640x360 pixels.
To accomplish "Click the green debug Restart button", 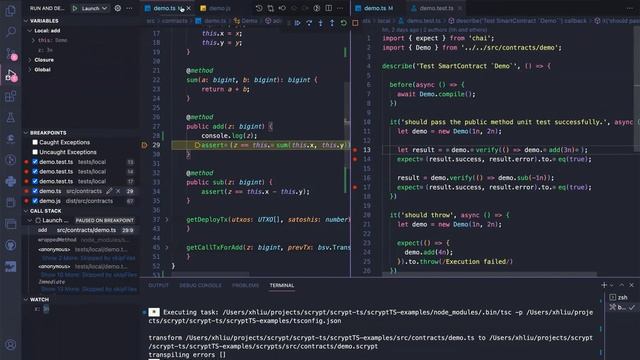I will (344, 23).
